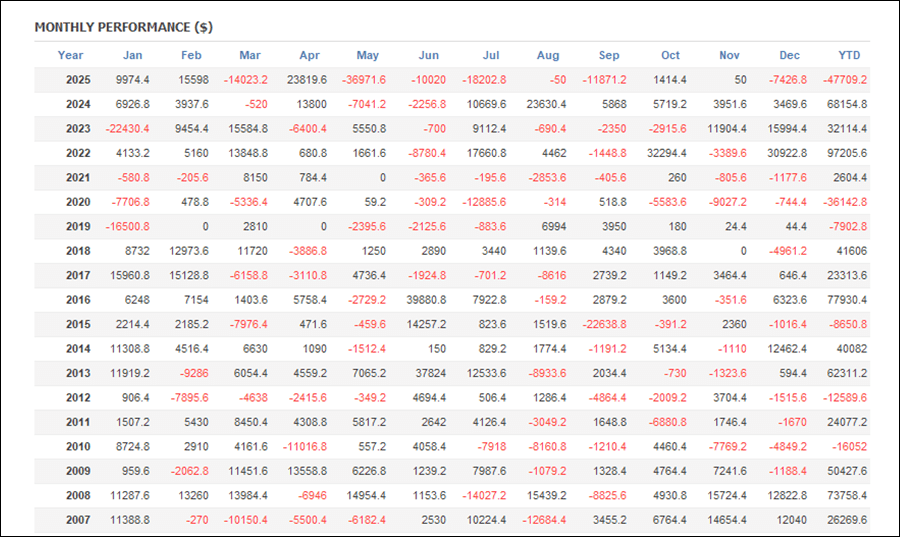Click the "Year" column header

click(70, 56)
